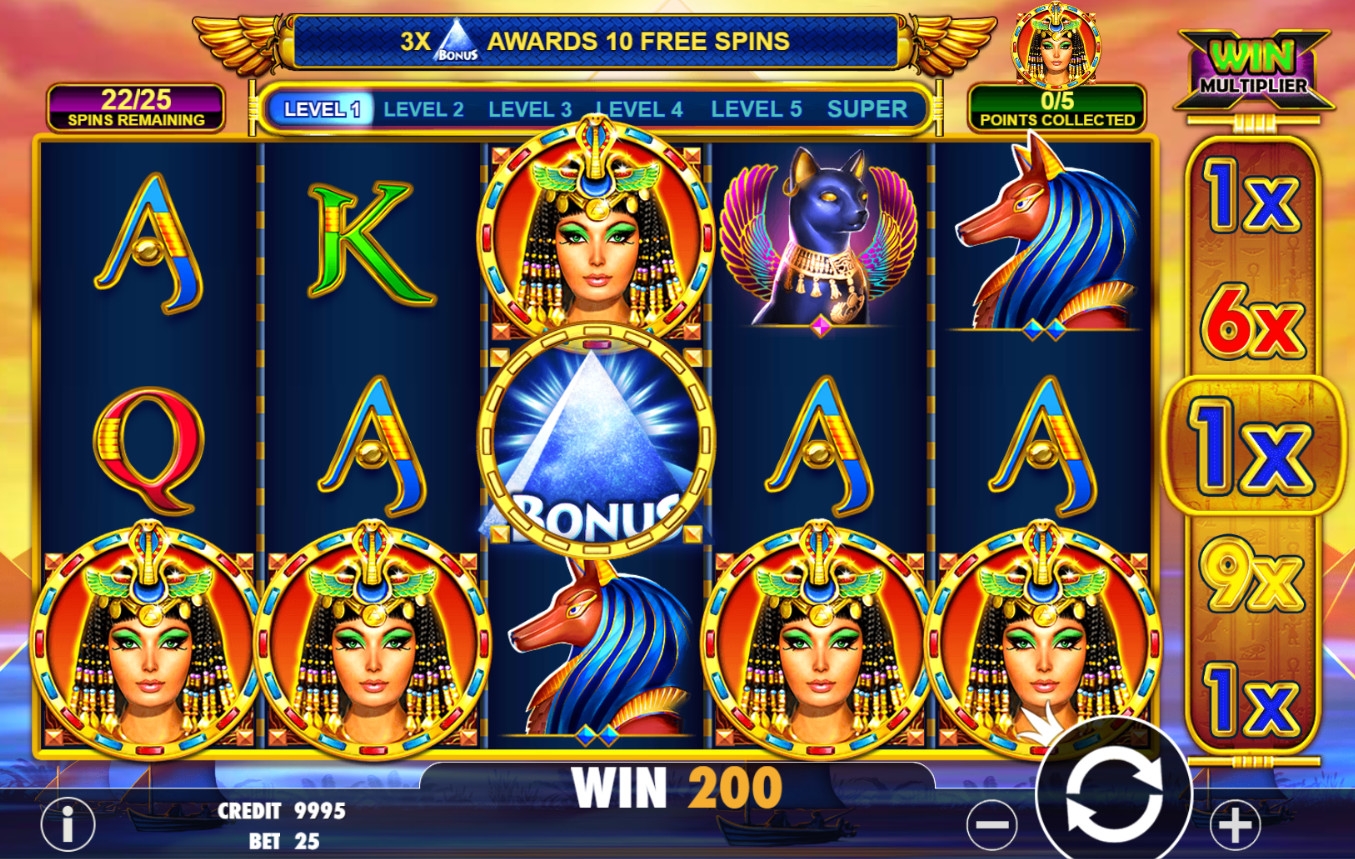This screenshot has width=1355, height=859.
Task: Click the free spins award banner
Action: coord(596,42)
